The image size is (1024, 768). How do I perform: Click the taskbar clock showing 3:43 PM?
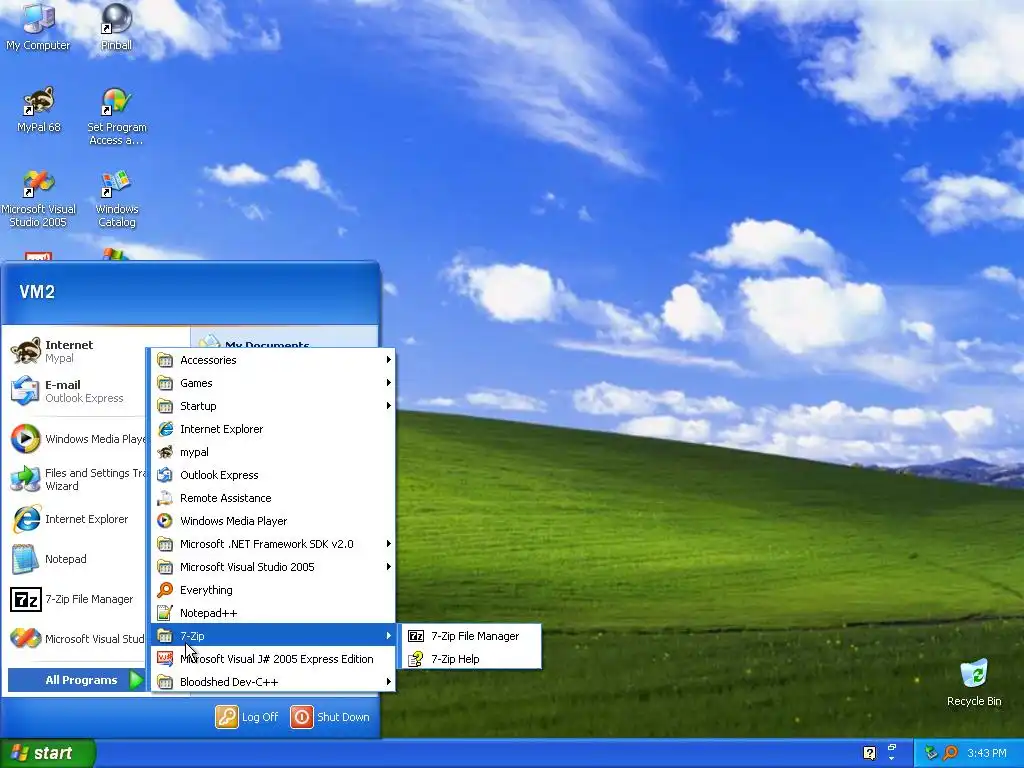pos(987,753)
